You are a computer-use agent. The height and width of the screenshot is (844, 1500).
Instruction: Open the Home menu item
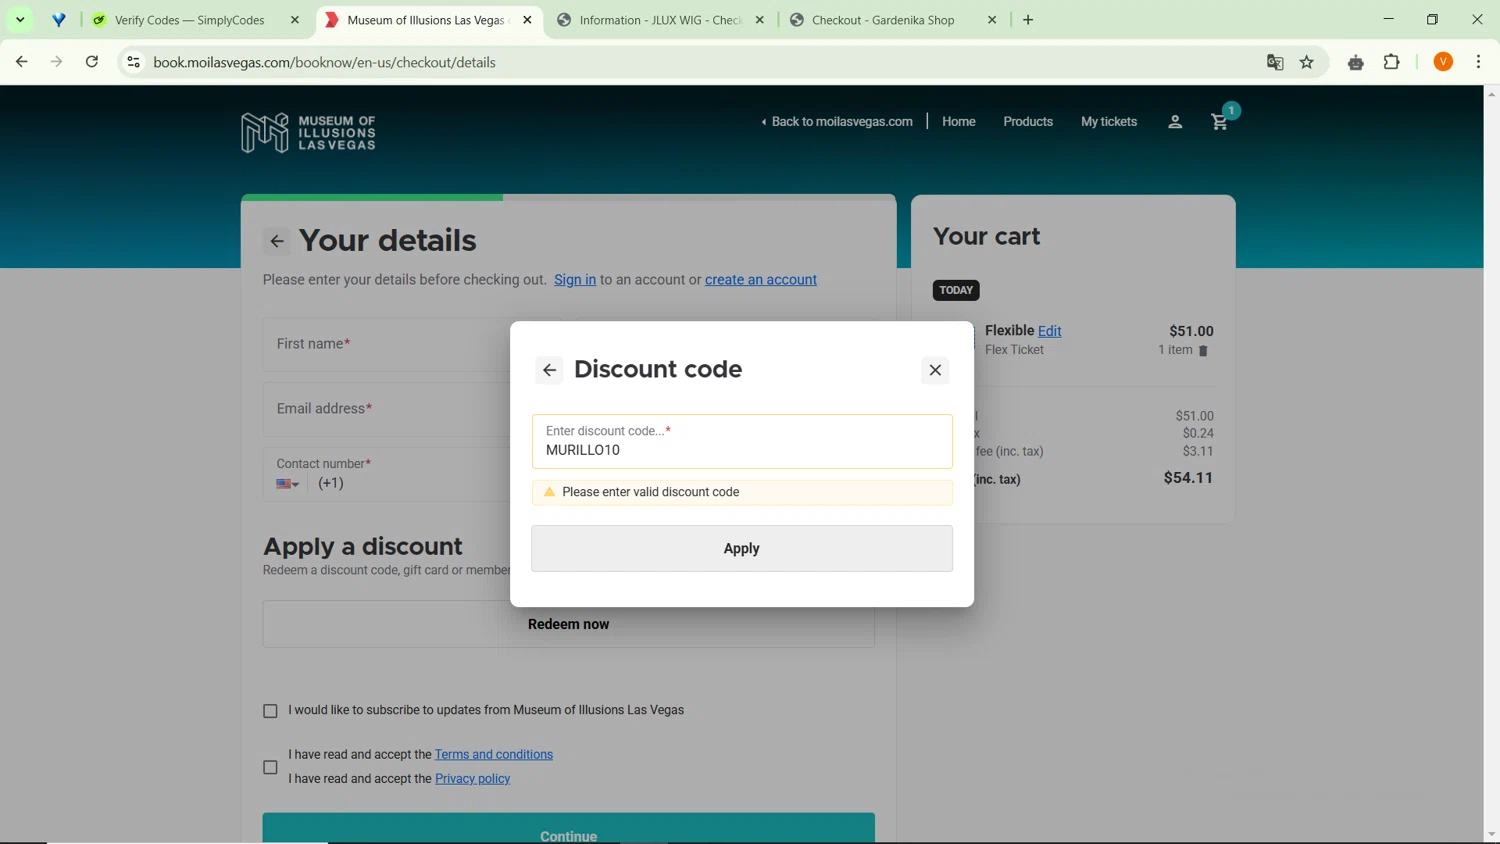[x=959, y=122]
